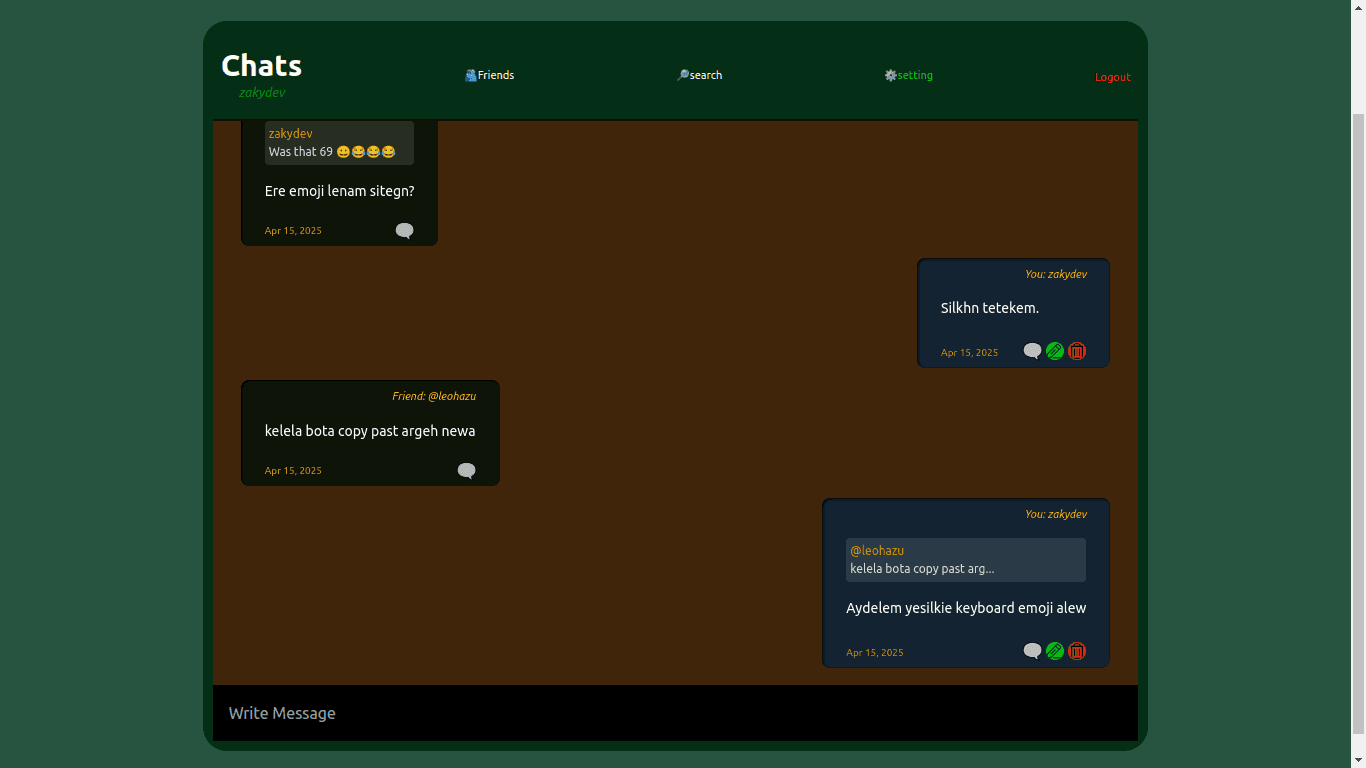1366x768 pixels.
Task: Open the Friends section
Action: click(x=495, y=75)
